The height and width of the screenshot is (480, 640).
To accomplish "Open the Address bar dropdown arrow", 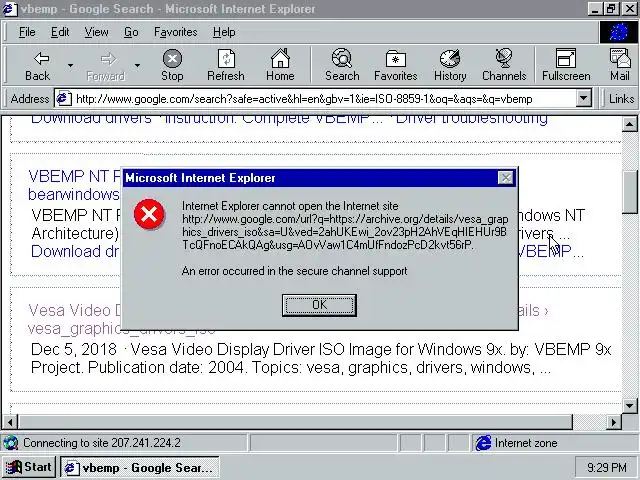I will (584, 99).
